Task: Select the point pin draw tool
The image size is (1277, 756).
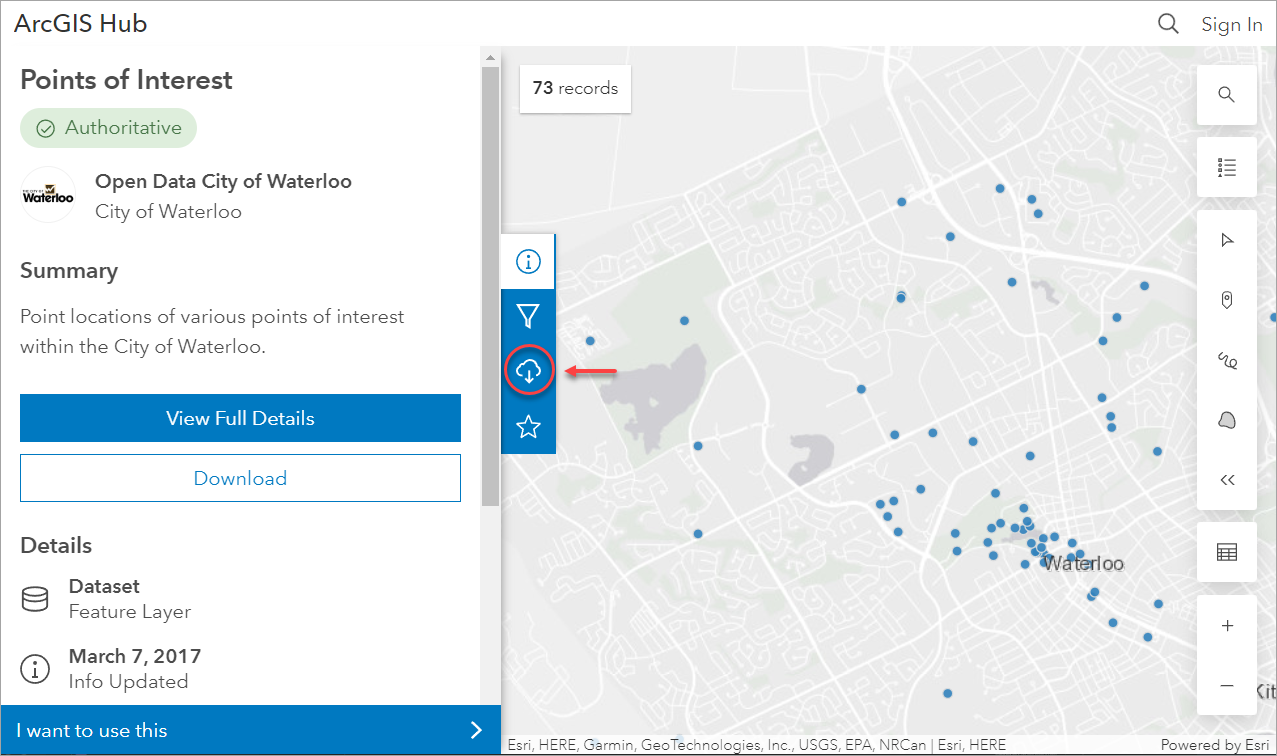Action: (1227, 299)
